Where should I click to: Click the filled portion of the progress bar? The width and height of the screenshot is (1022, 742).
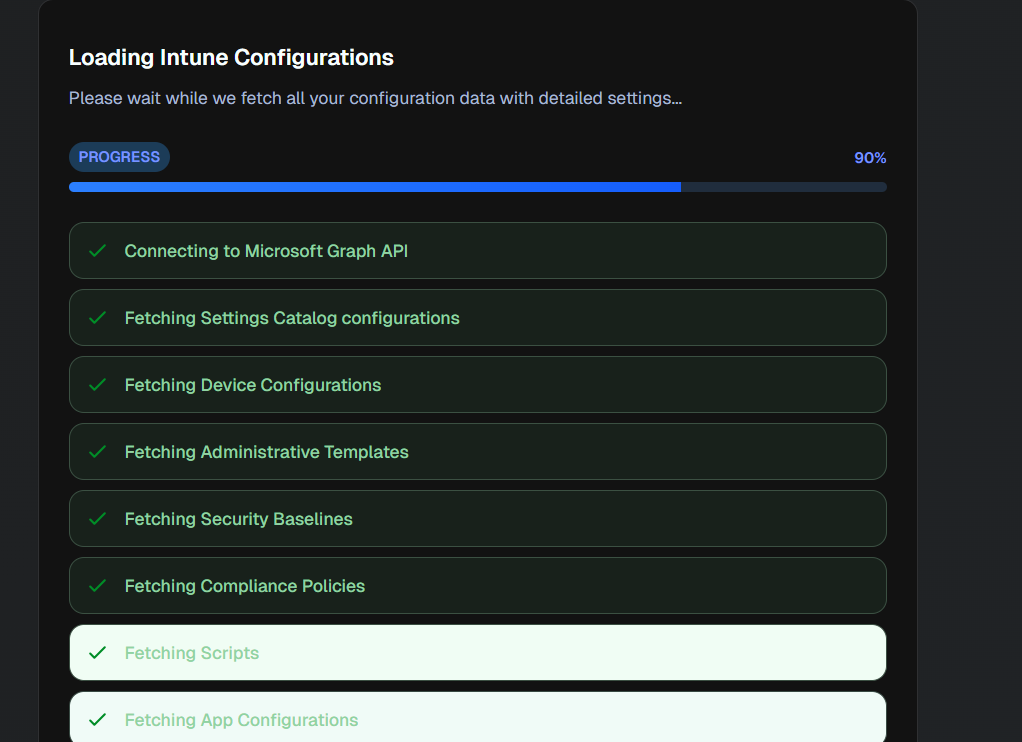tap(375, 187)
